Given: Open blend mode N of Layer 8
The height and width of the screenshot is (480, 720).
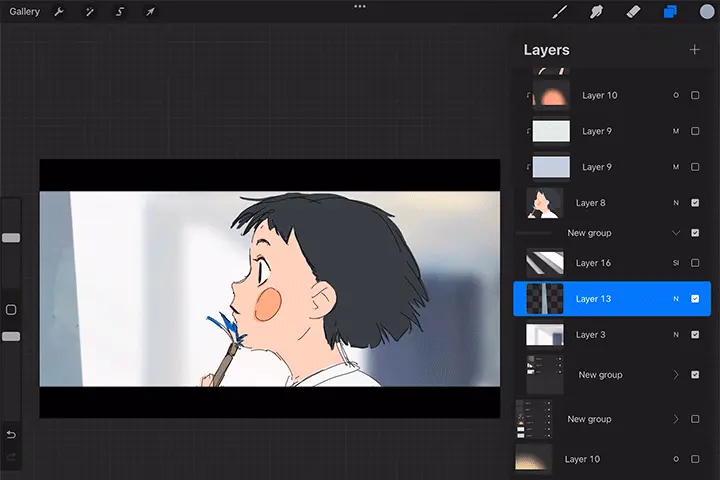Looking at the screenshot, I should tap(676, 203).
